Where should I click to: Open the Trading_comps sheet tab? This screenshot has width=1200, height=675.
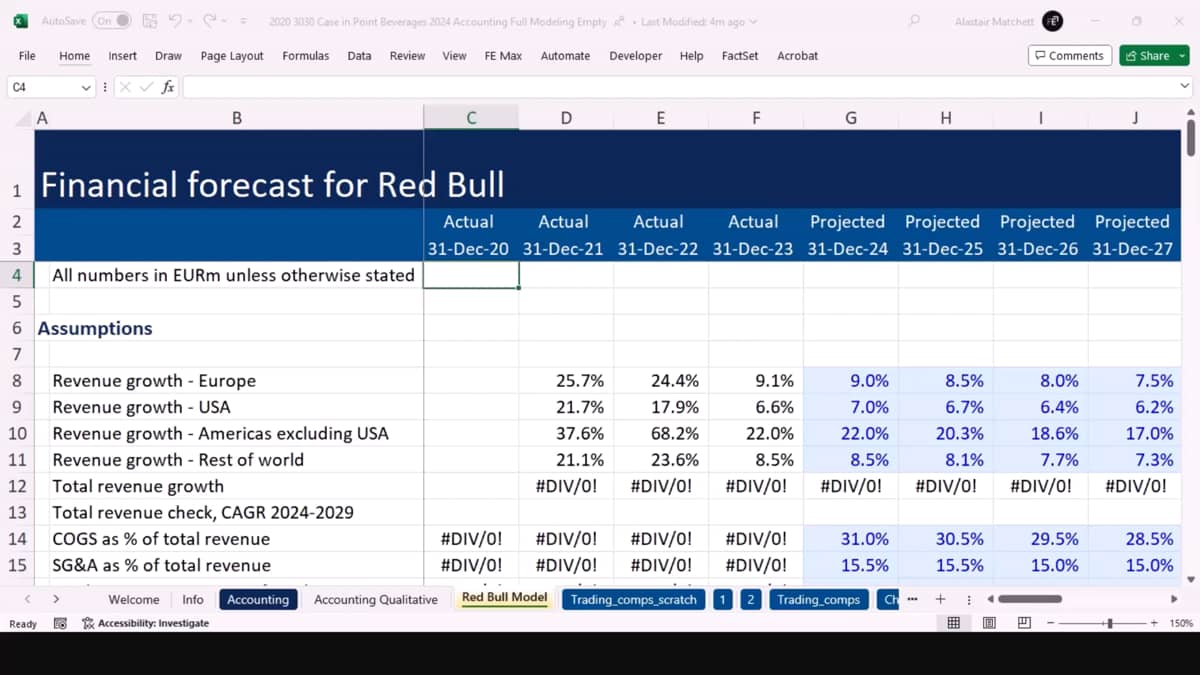(818, 599)
